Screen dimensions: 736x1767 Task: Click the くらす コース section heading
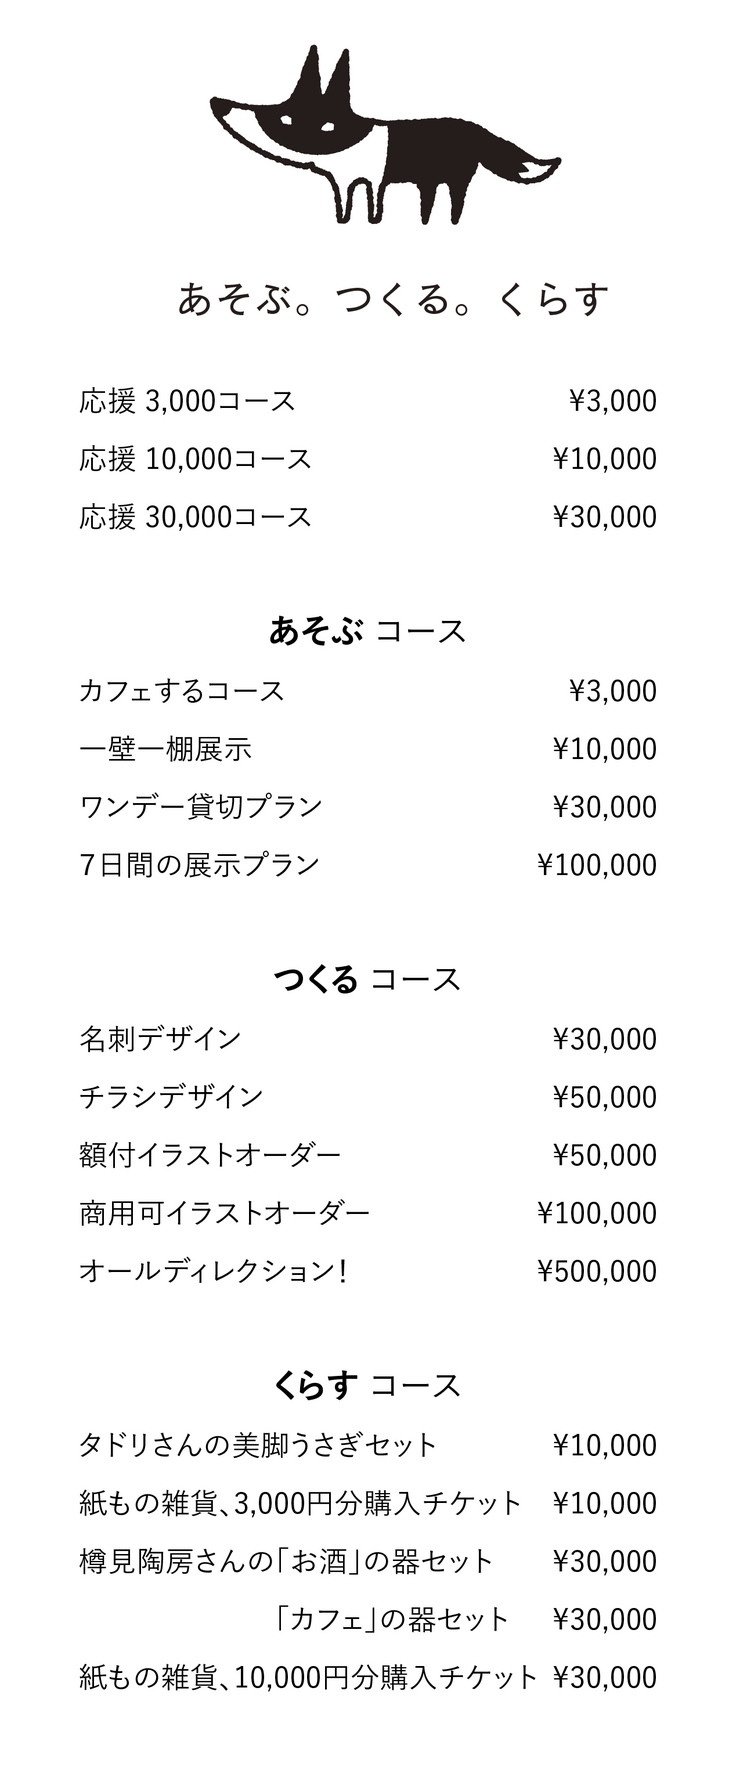coord(367,1385)
